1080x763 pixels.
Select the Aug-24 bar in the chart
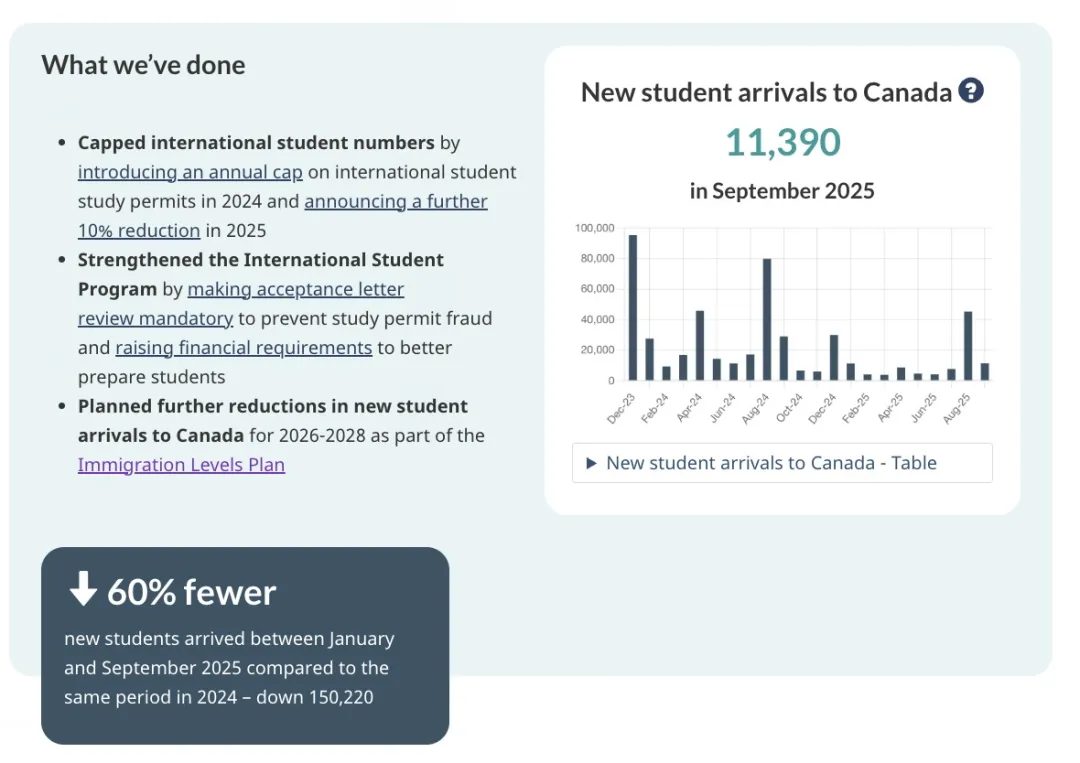pyautogui.click(x=767, y=320)
